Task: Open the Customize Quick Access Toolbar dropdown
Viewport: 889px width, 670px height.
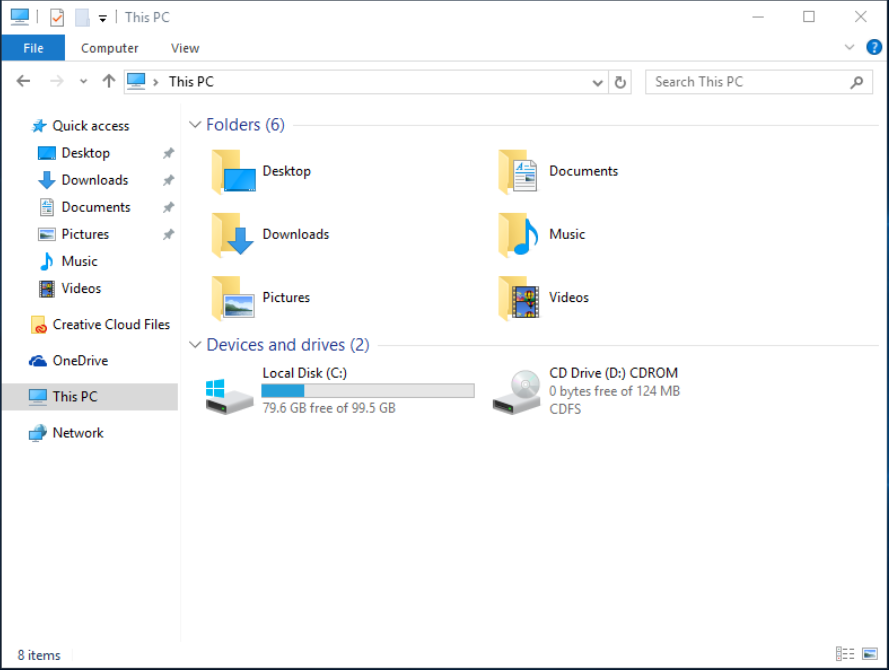Action: pos(103,19)
